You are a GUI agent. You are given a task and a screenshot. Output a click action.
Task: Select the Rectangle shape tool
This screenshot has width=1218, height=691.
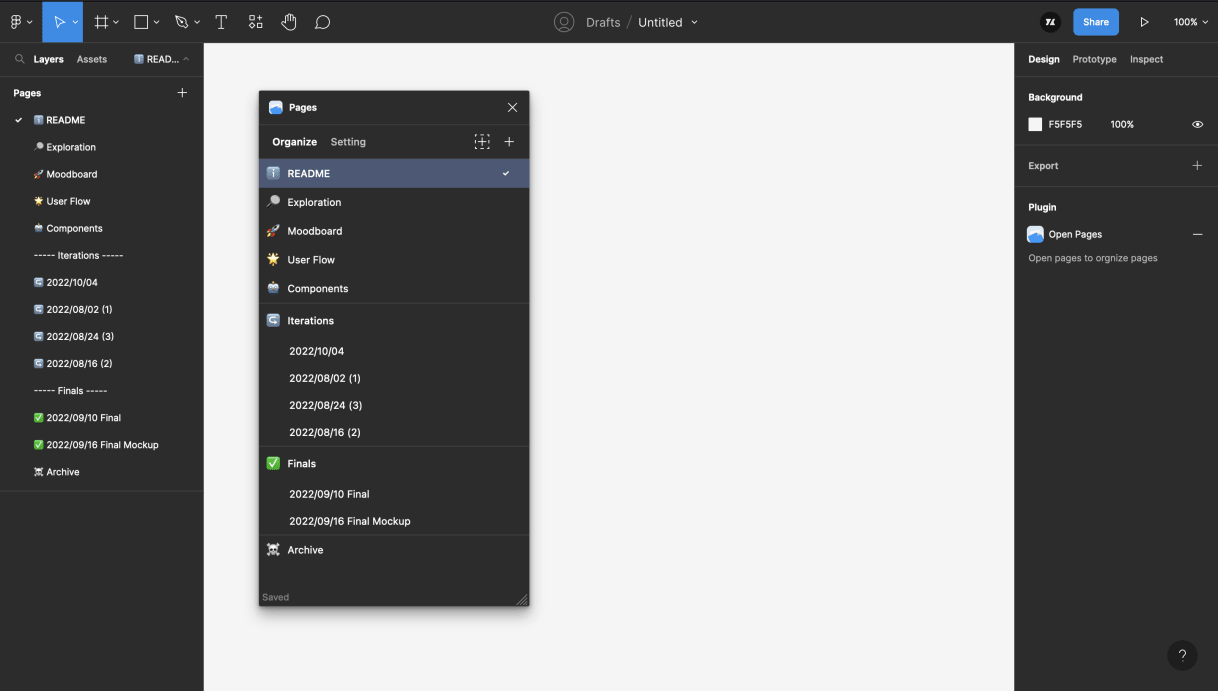[x=141, y=21]
